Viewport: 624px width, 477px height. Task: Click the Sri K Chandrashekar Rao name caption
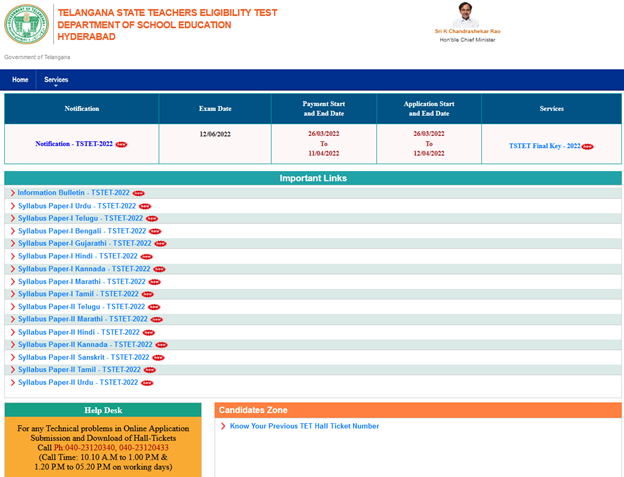[467, 31]
